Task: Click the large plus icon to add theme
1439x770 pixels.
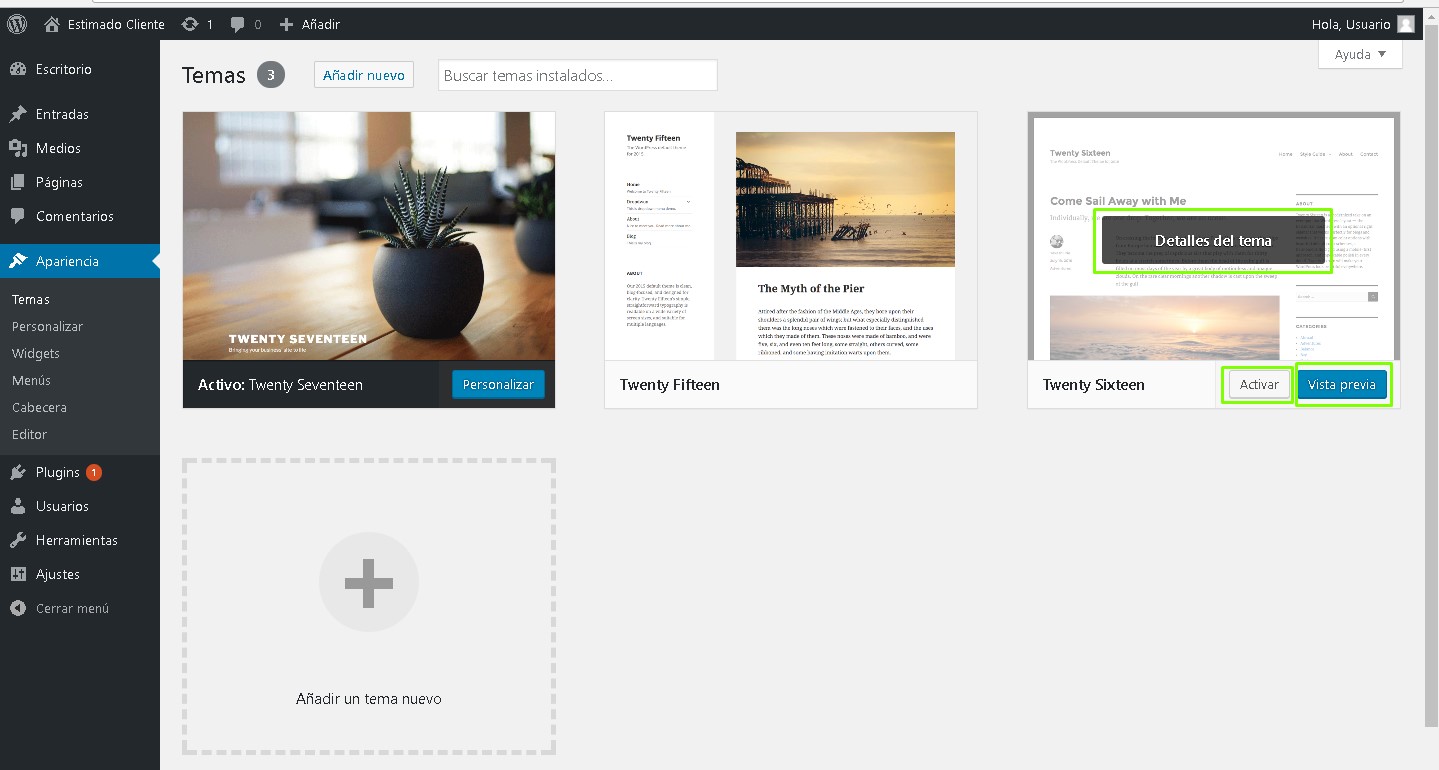Action: [369, 582]
